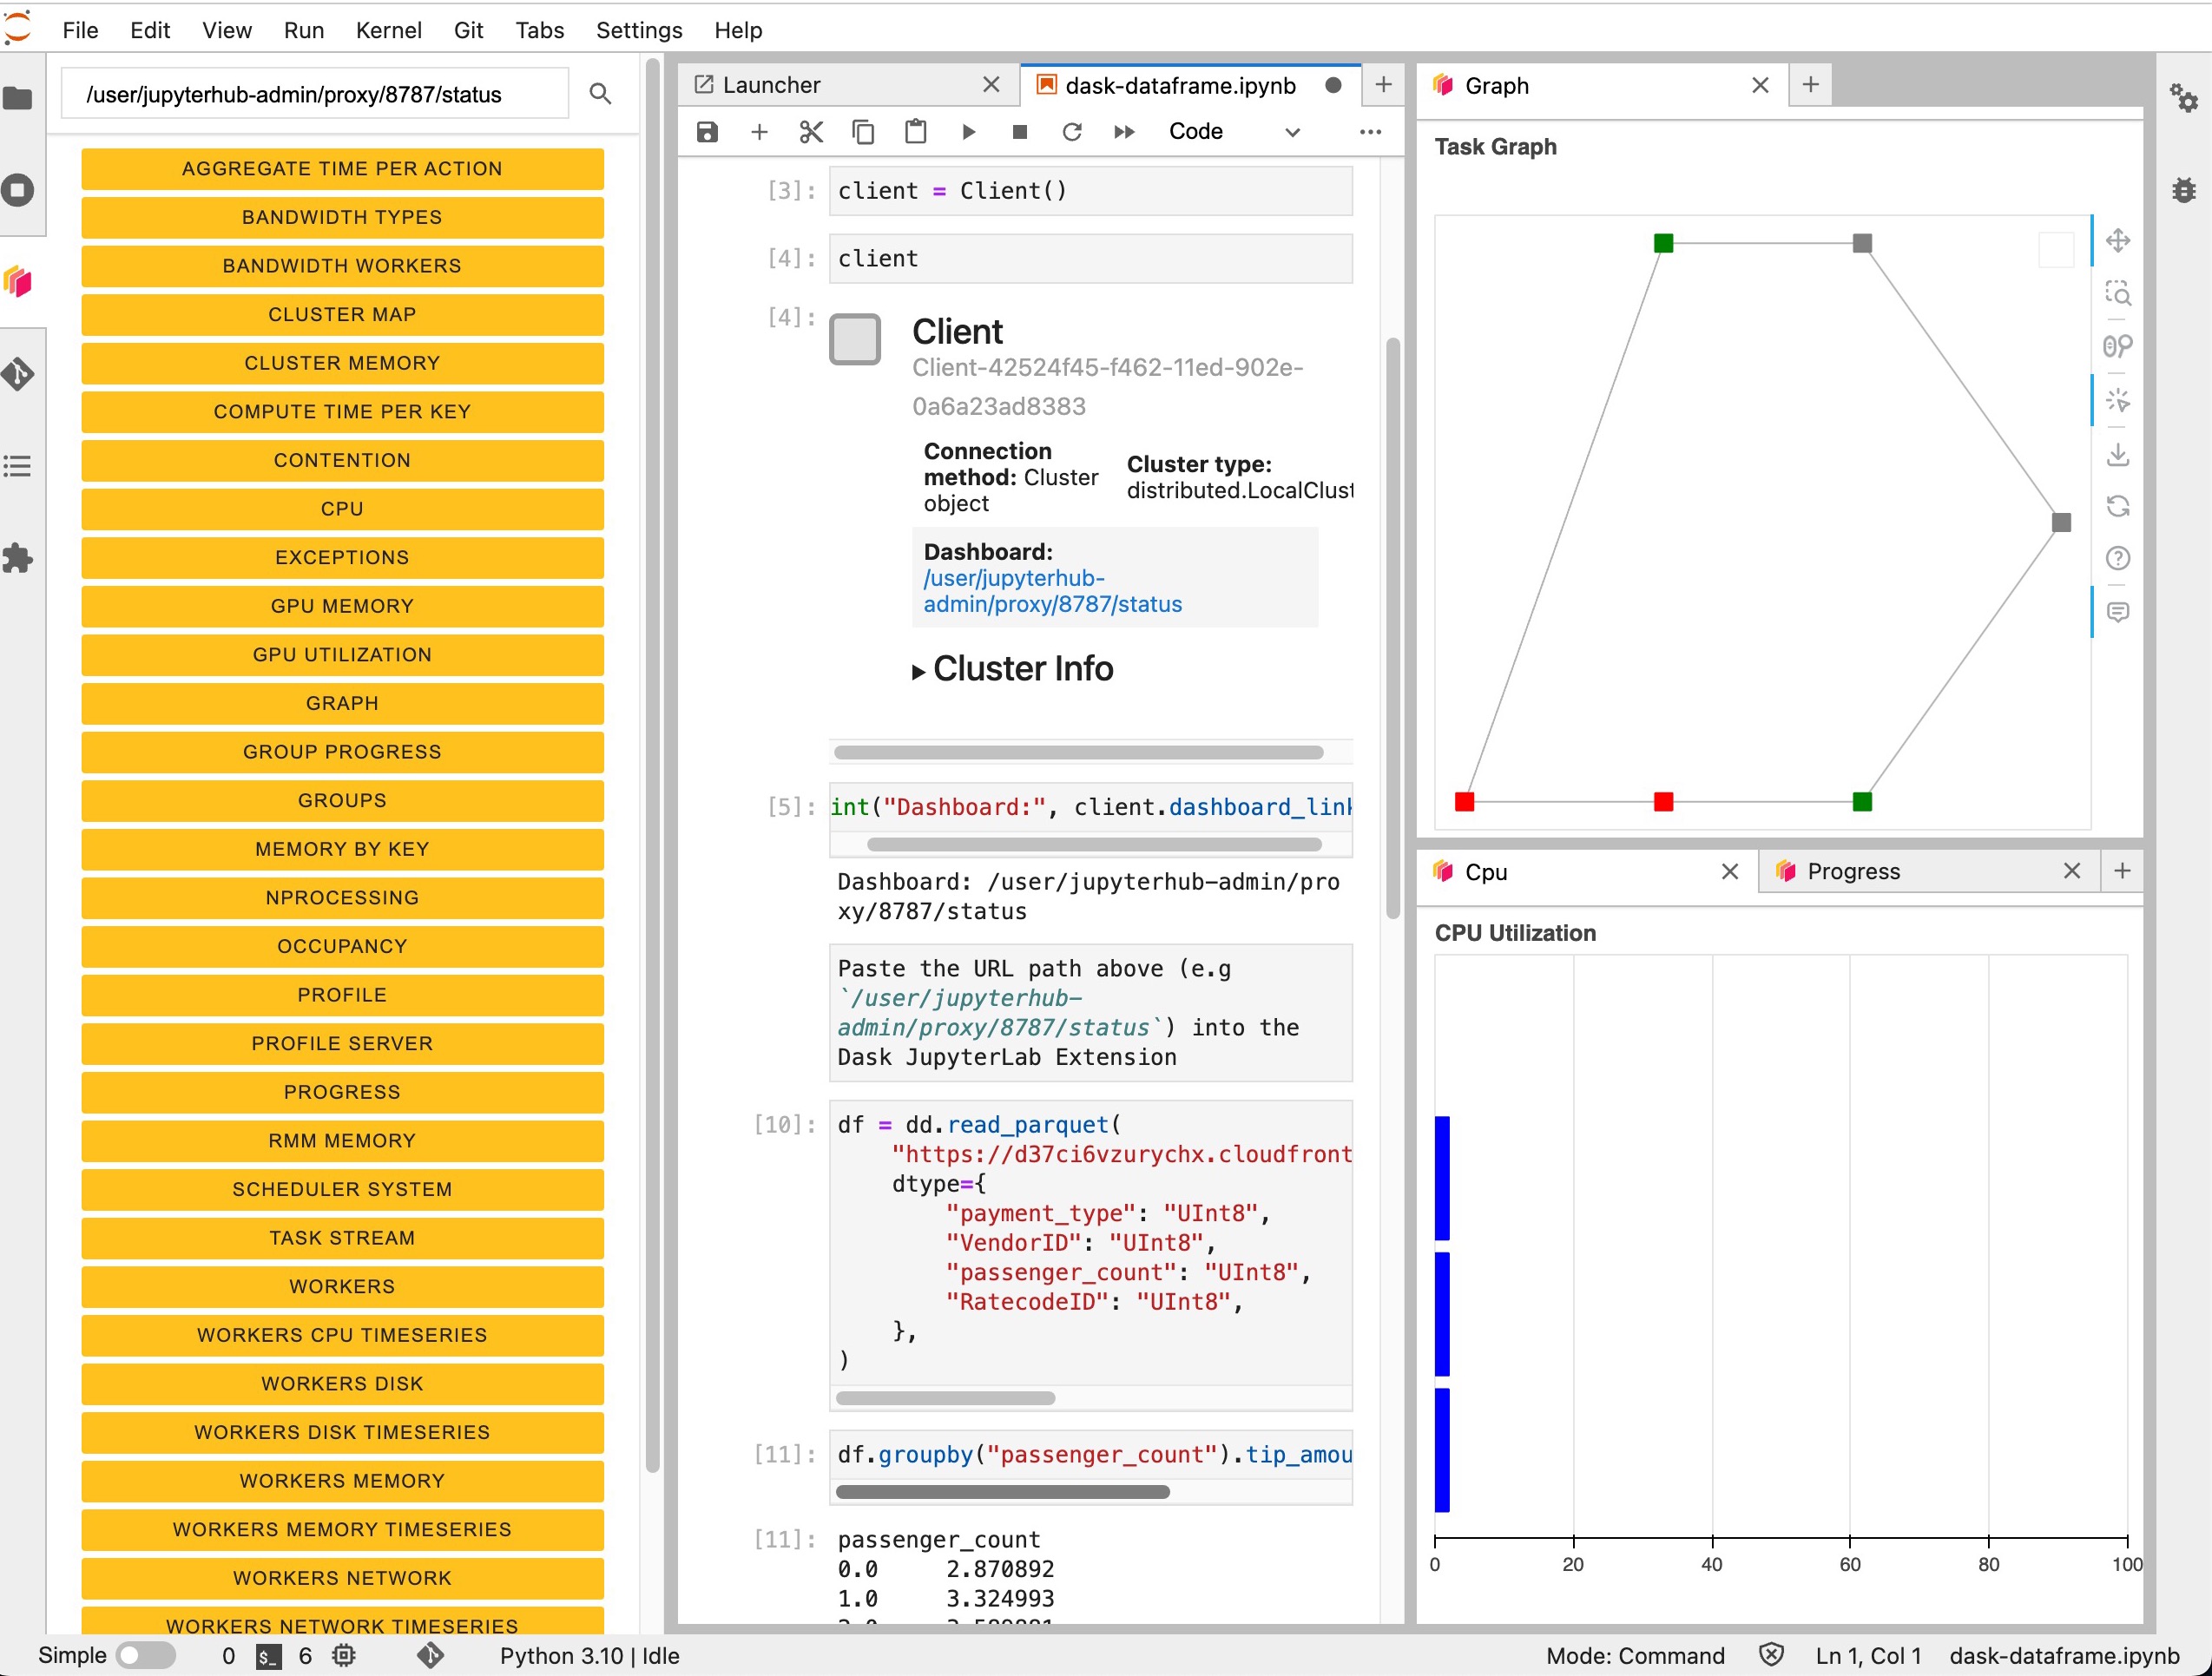This screenshot has height=1676, width=2212.
Task: Click the dashboard URL search icon
Action: [x=600, y=94]
